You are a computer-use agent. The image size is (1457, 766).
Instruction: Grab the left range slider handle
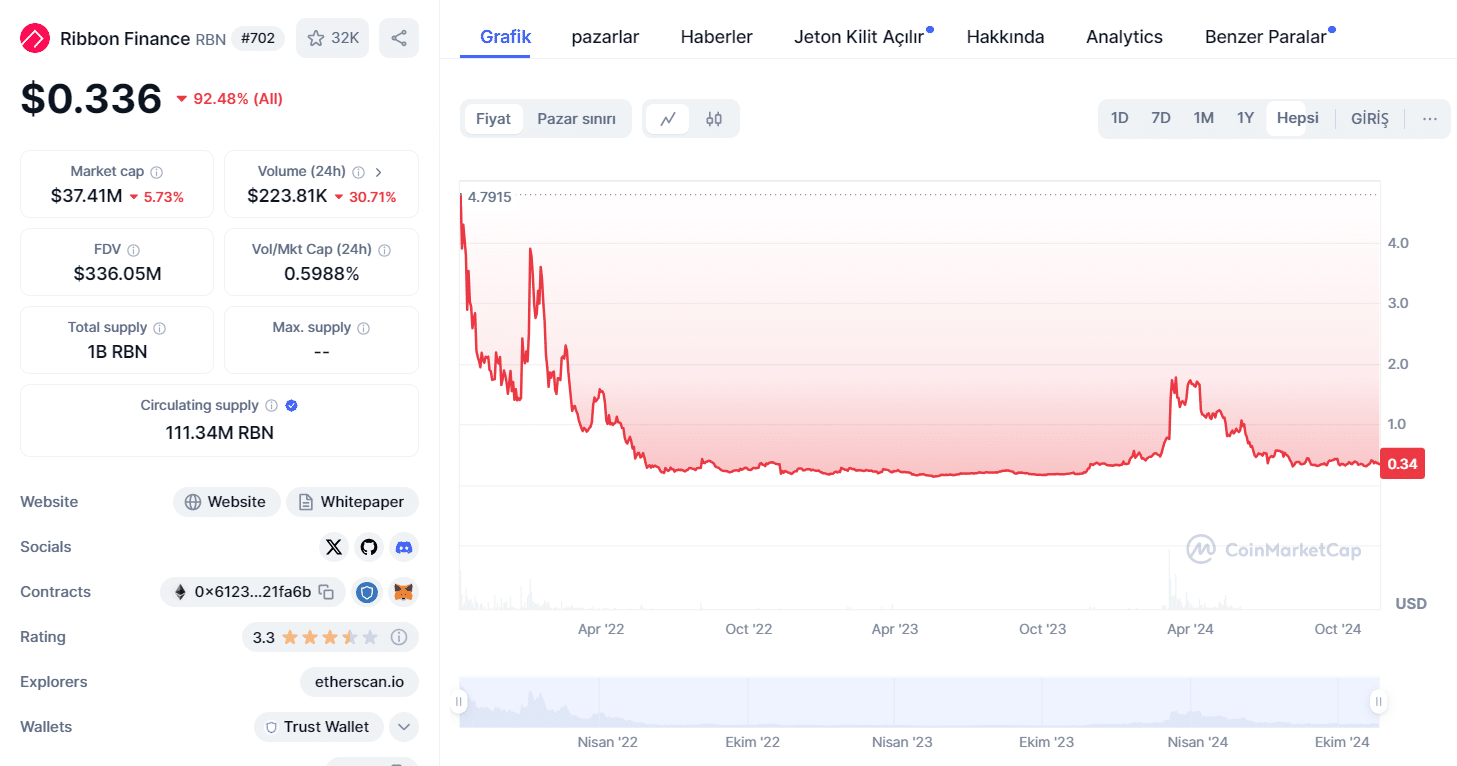[x=459, y=701]
